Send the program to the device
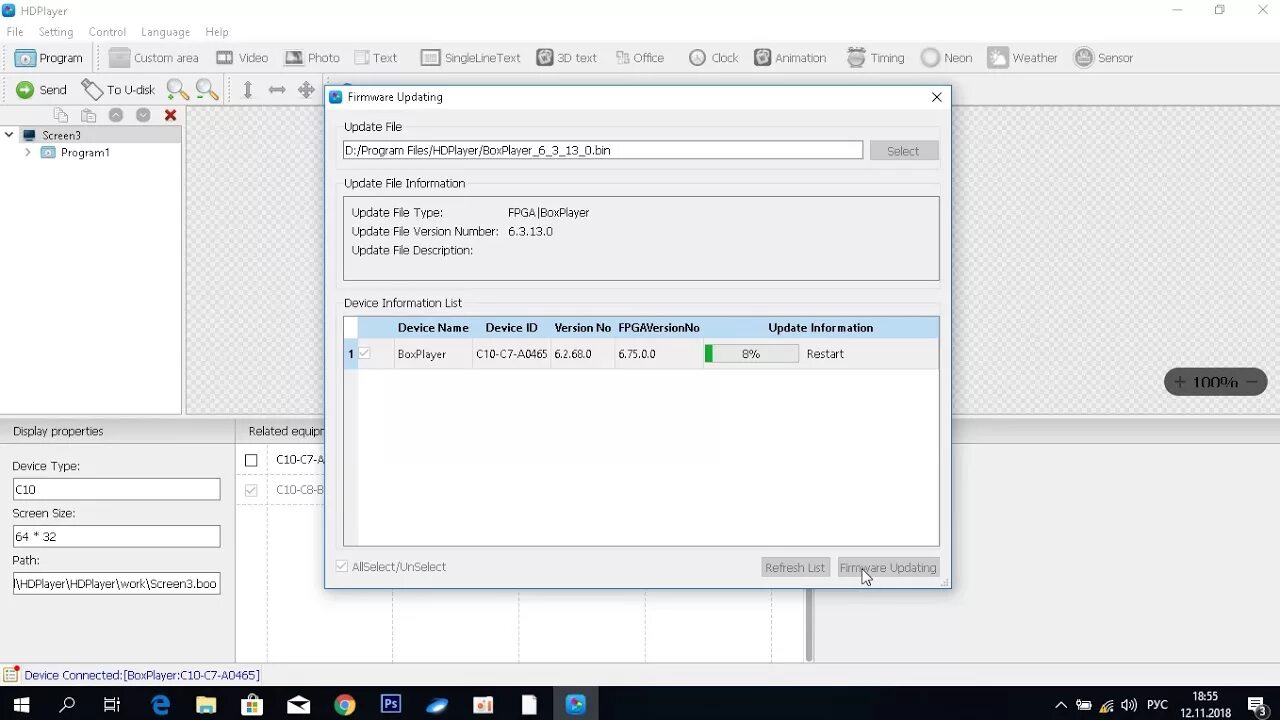1280x720 pixels. [41, 90]
